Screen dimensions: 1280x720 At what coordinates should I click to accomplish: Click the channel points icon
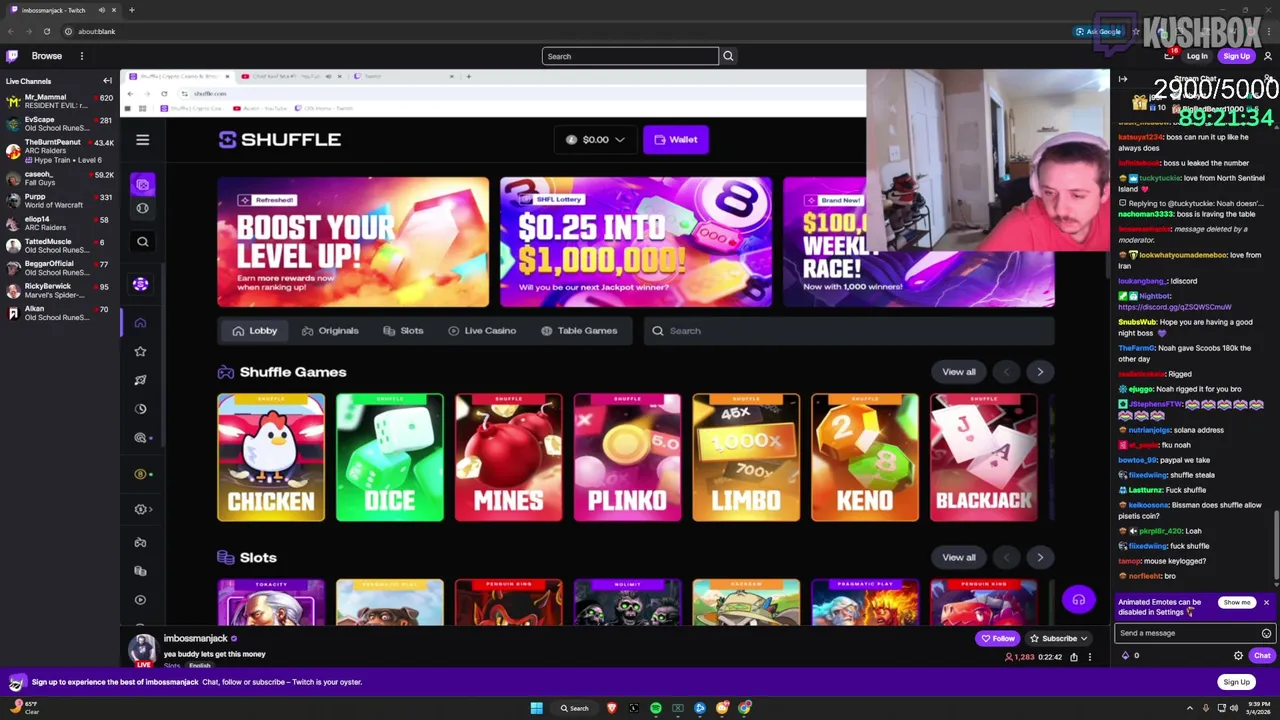pos(1125,656)
